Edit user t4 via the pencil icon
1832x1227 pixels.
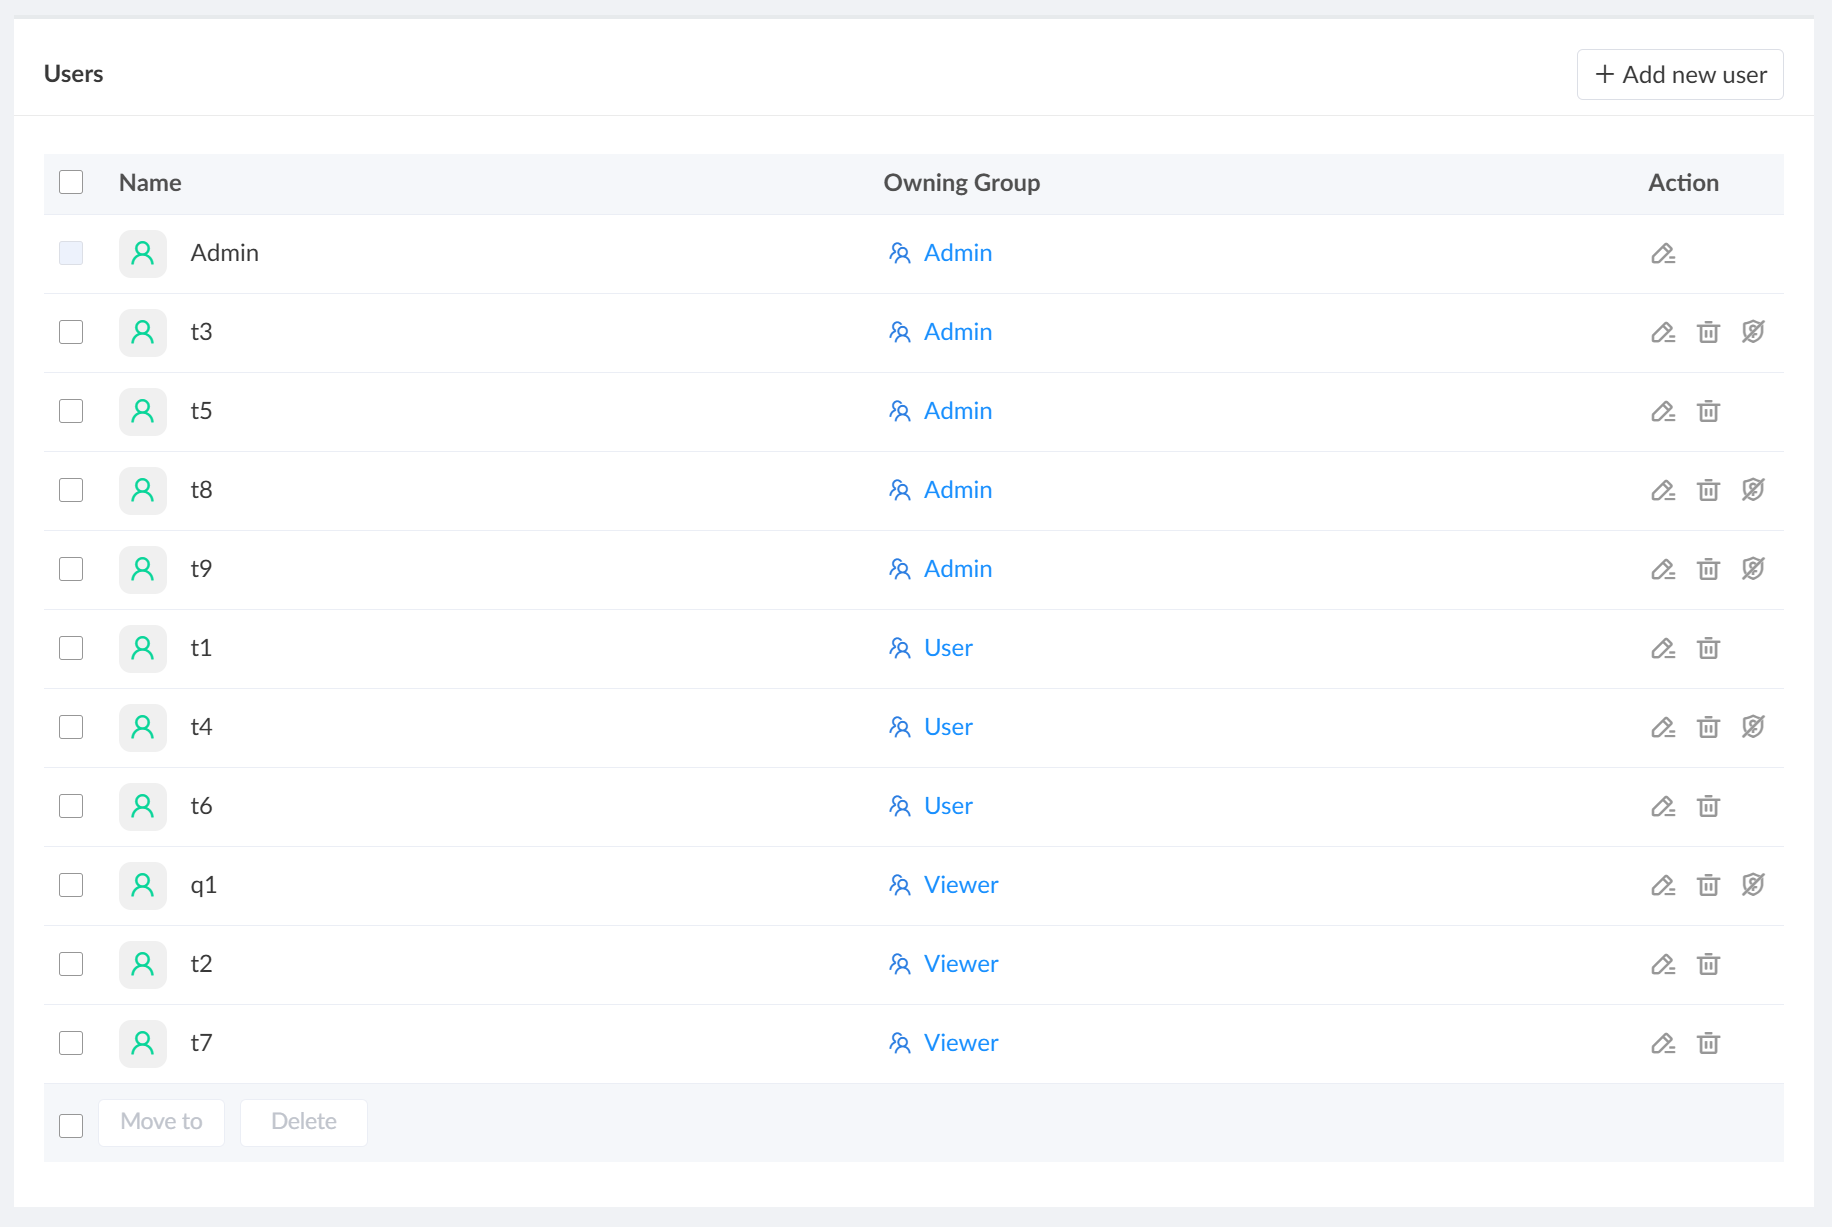[x=1663, y=728]
